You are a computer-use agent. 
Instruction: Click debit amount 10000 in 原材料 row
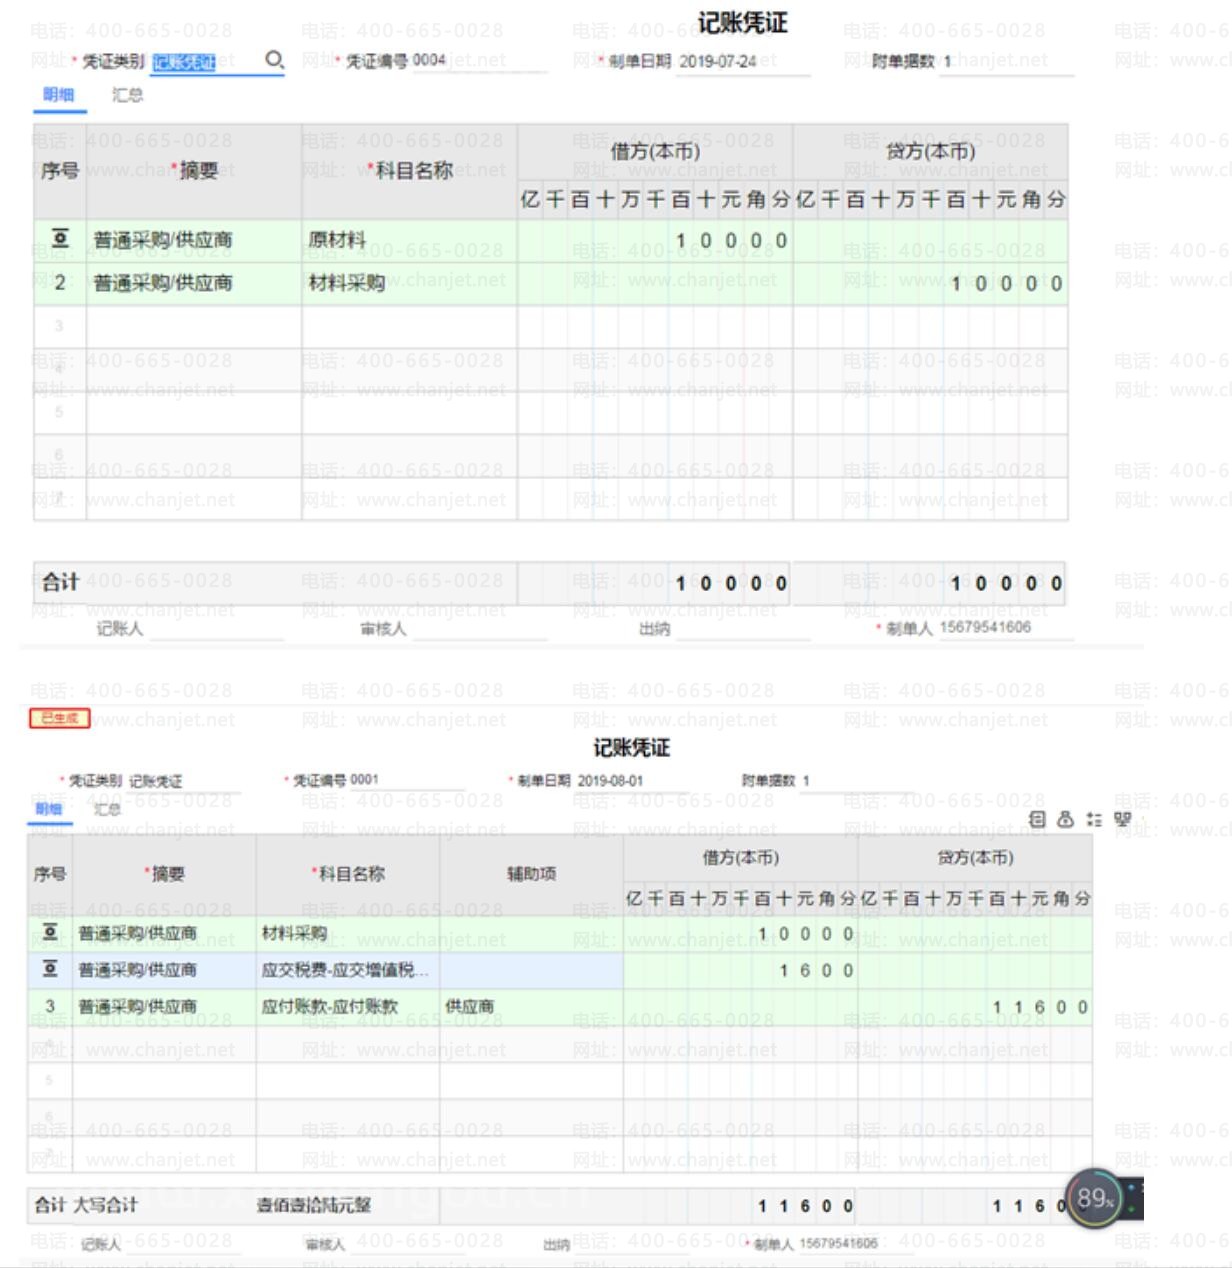(x=655, y=240)
